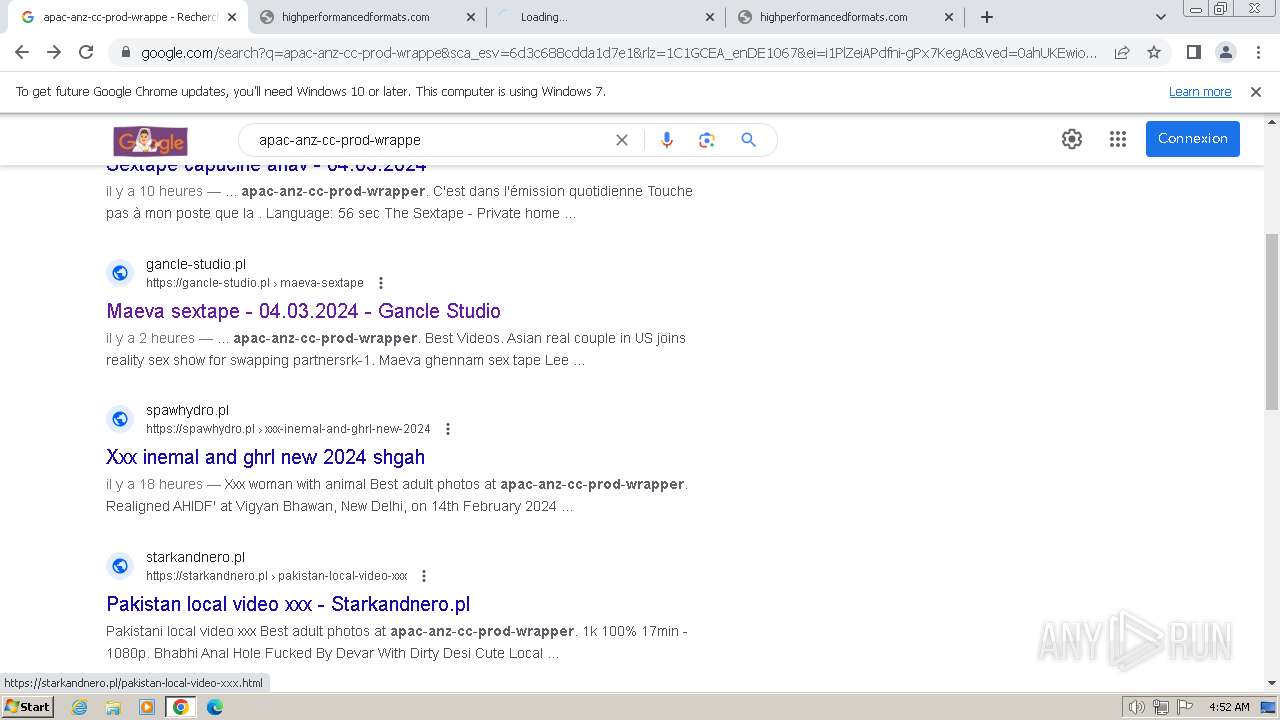Viewport: 1280px width, 720px height.
Task: Open site information padlock icon
Action: (x=124, y=53)
